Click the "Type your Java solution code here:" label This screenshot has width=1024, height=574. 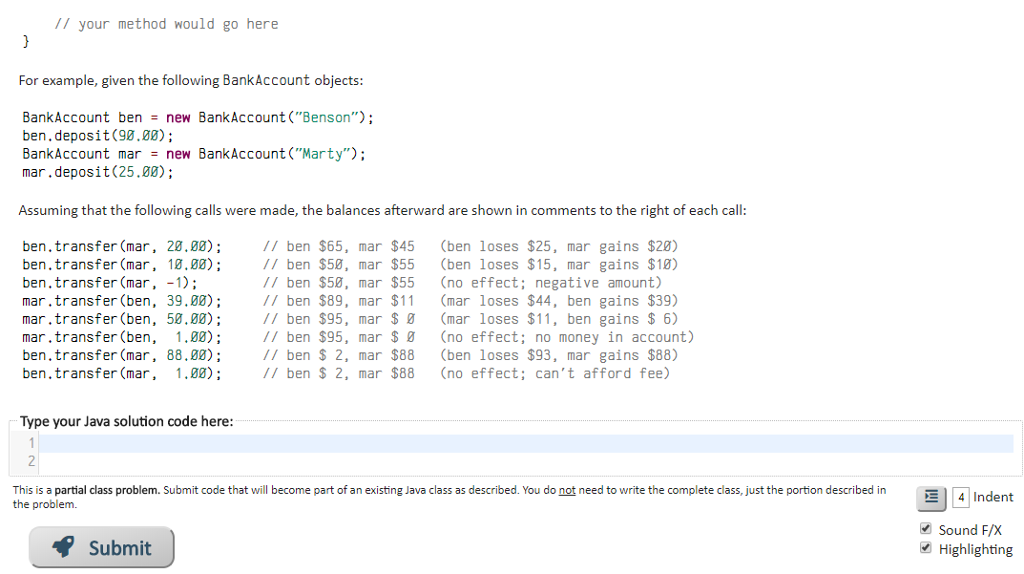tap(127, 421)
